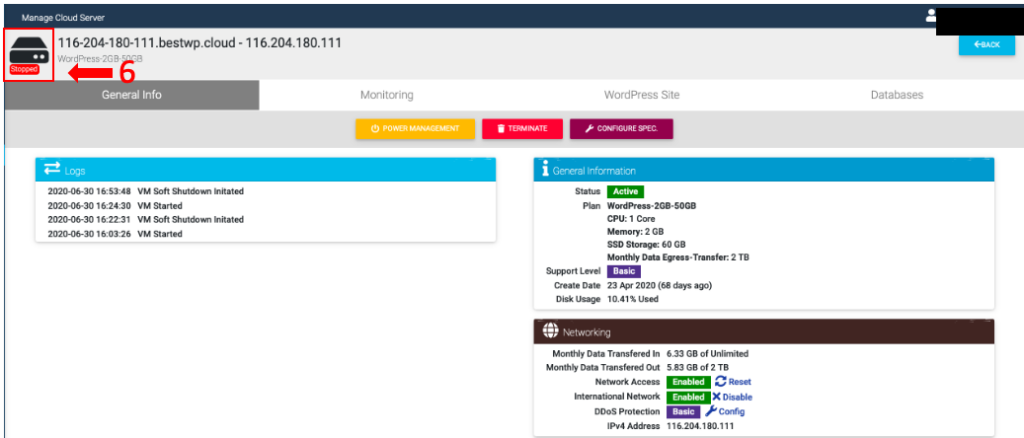1024x438 pixels.
Task: Click the Reset refresh icon
Action: point(720,382)
